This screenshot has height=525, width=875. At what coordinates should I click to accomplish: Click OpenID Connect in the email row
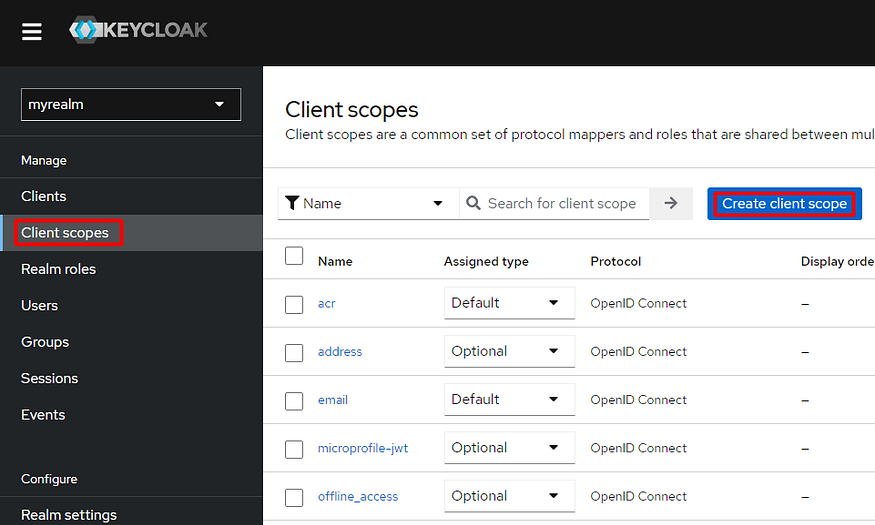click(x=638, y=400)
